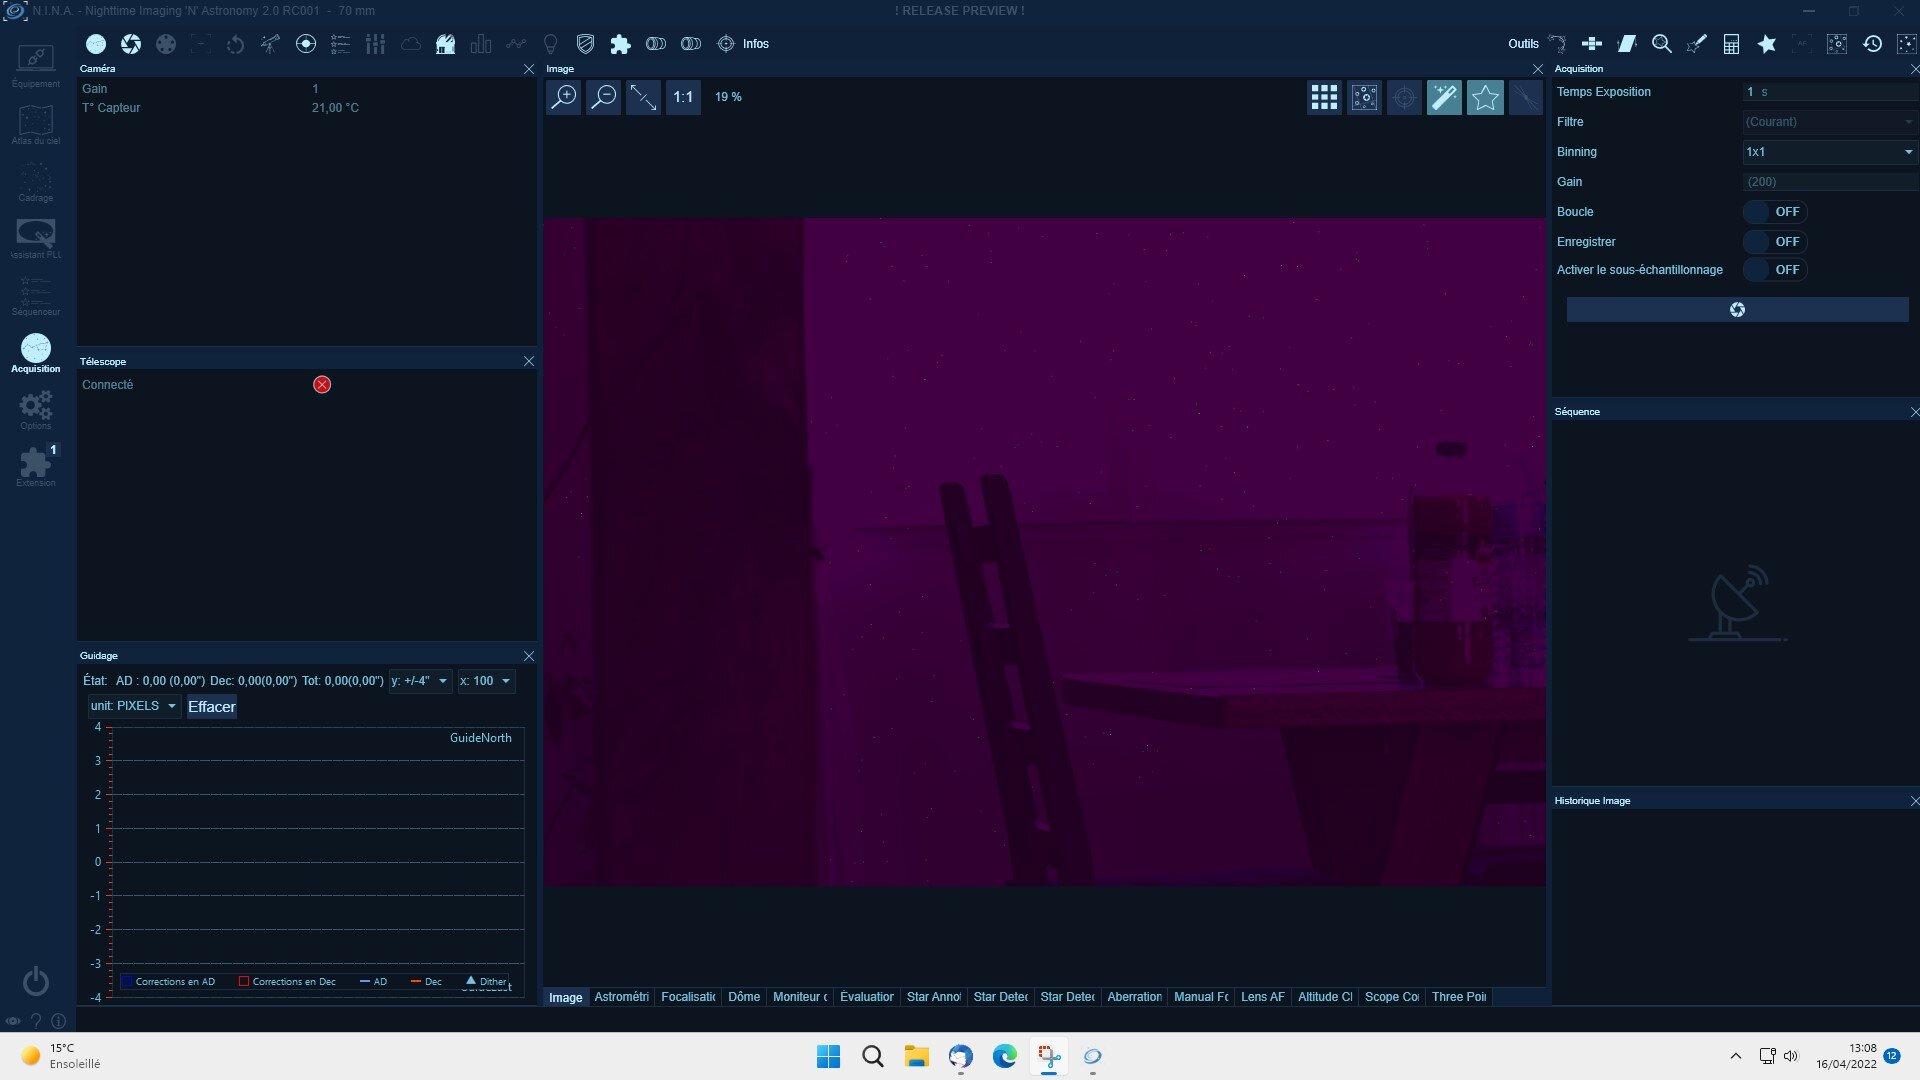Image resolution: width=1920 pixels, height=1080 pixels.
Task: Open the Binning 1x1 dropdown
Action: click(x=1828, y=152)
